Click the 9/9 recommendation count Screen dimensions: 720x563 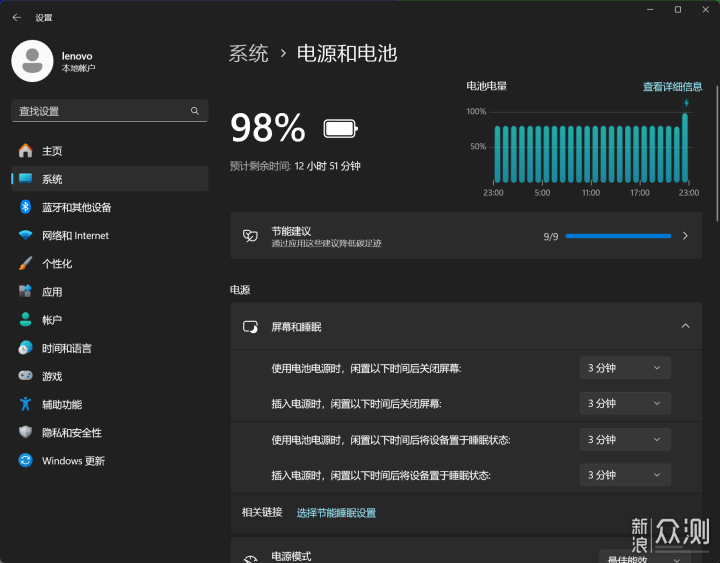pyautogui.click(x=551, y=236)
